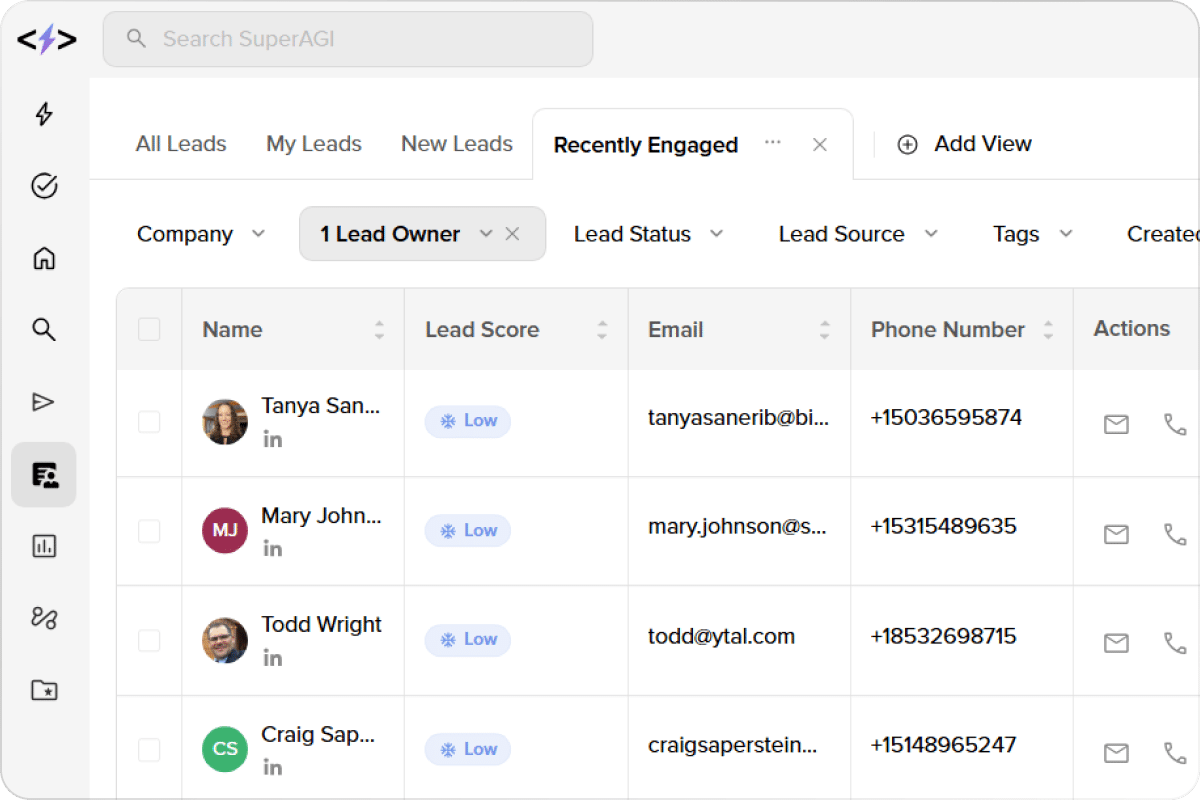Go to Home icon in sidebar
The width and height of the screenshot is (1200, 800).
(x=44, y=259)
